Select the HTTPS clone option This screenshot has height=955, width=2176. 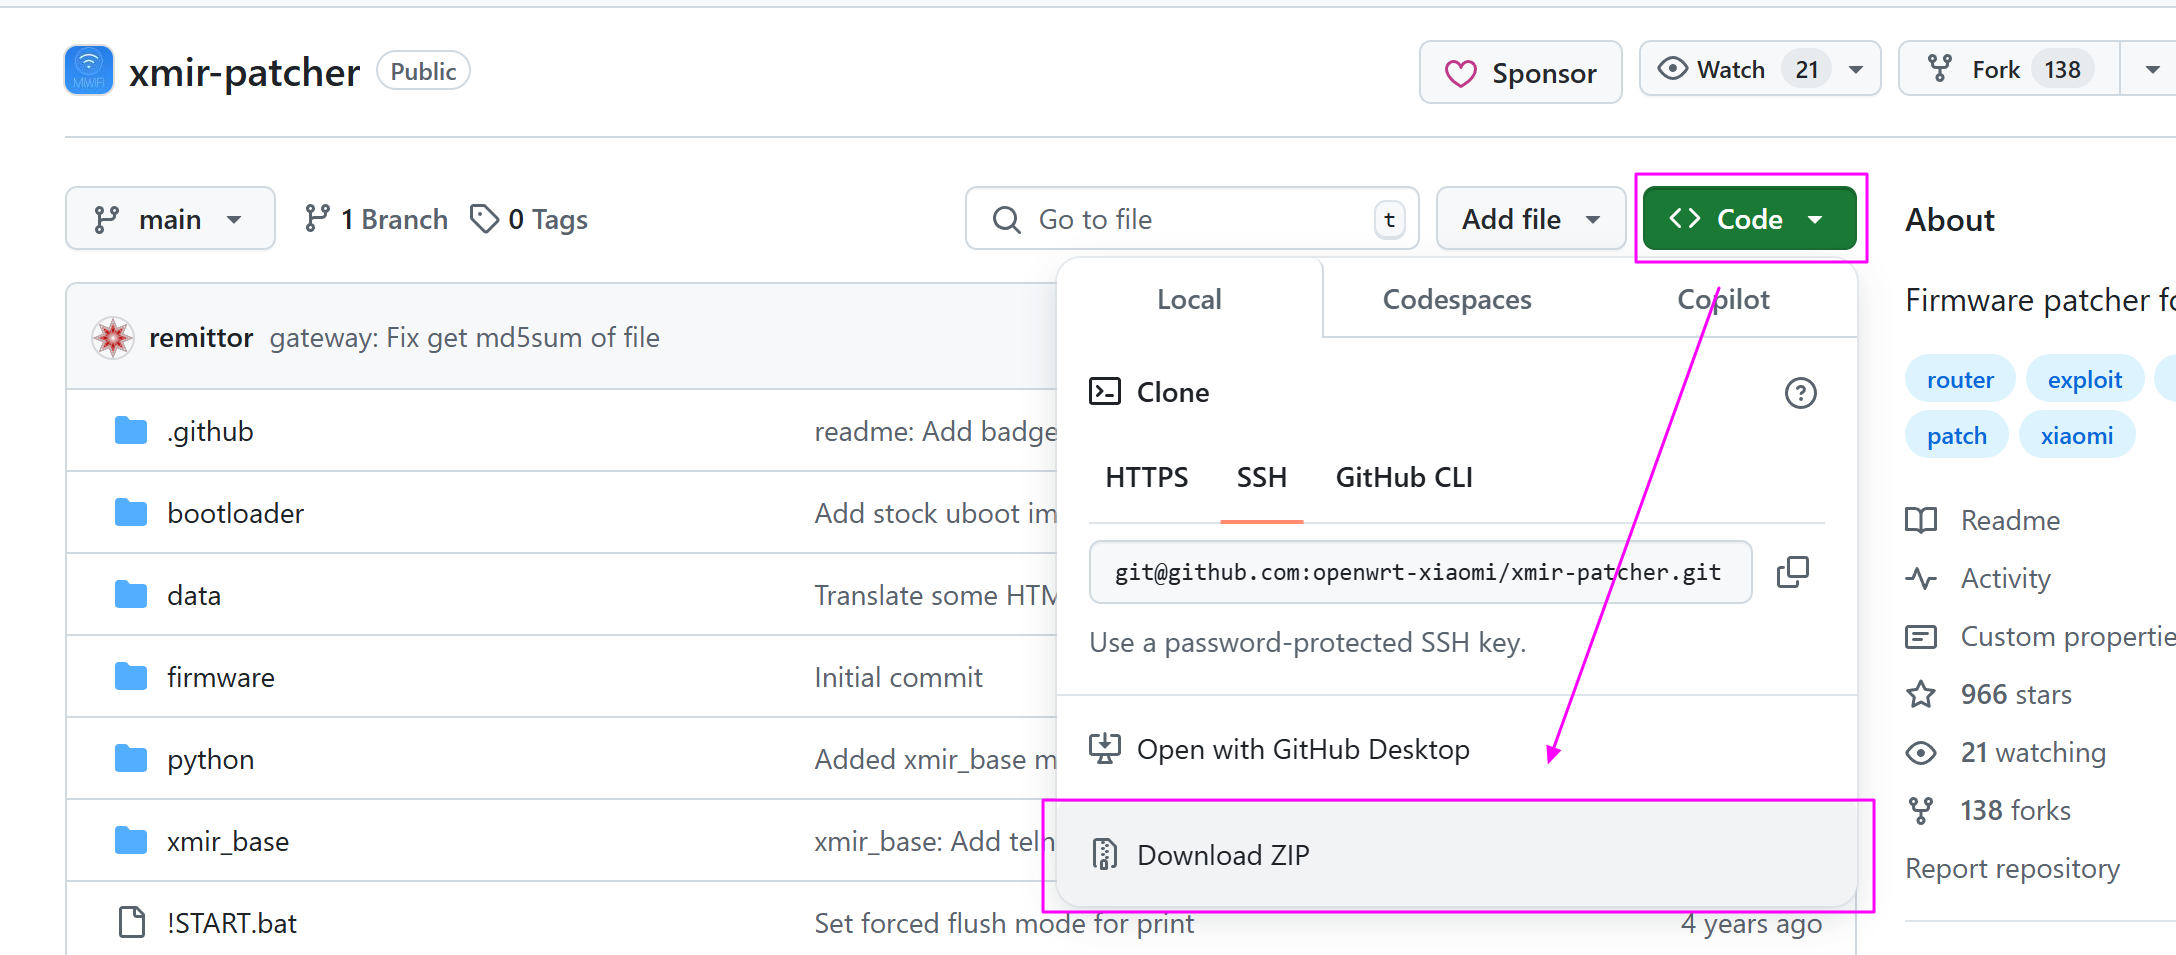click(x=1146, y=478)
